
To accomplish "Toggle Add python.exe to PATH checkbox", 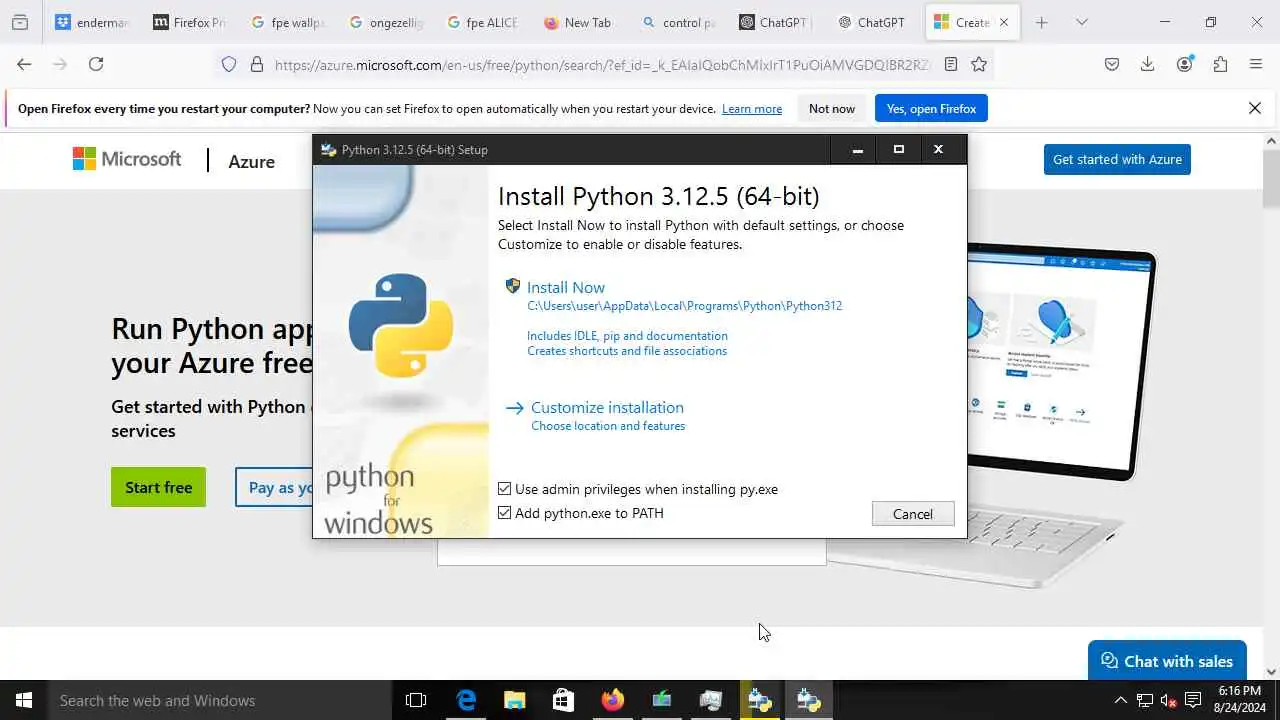I will pos(505,513).
